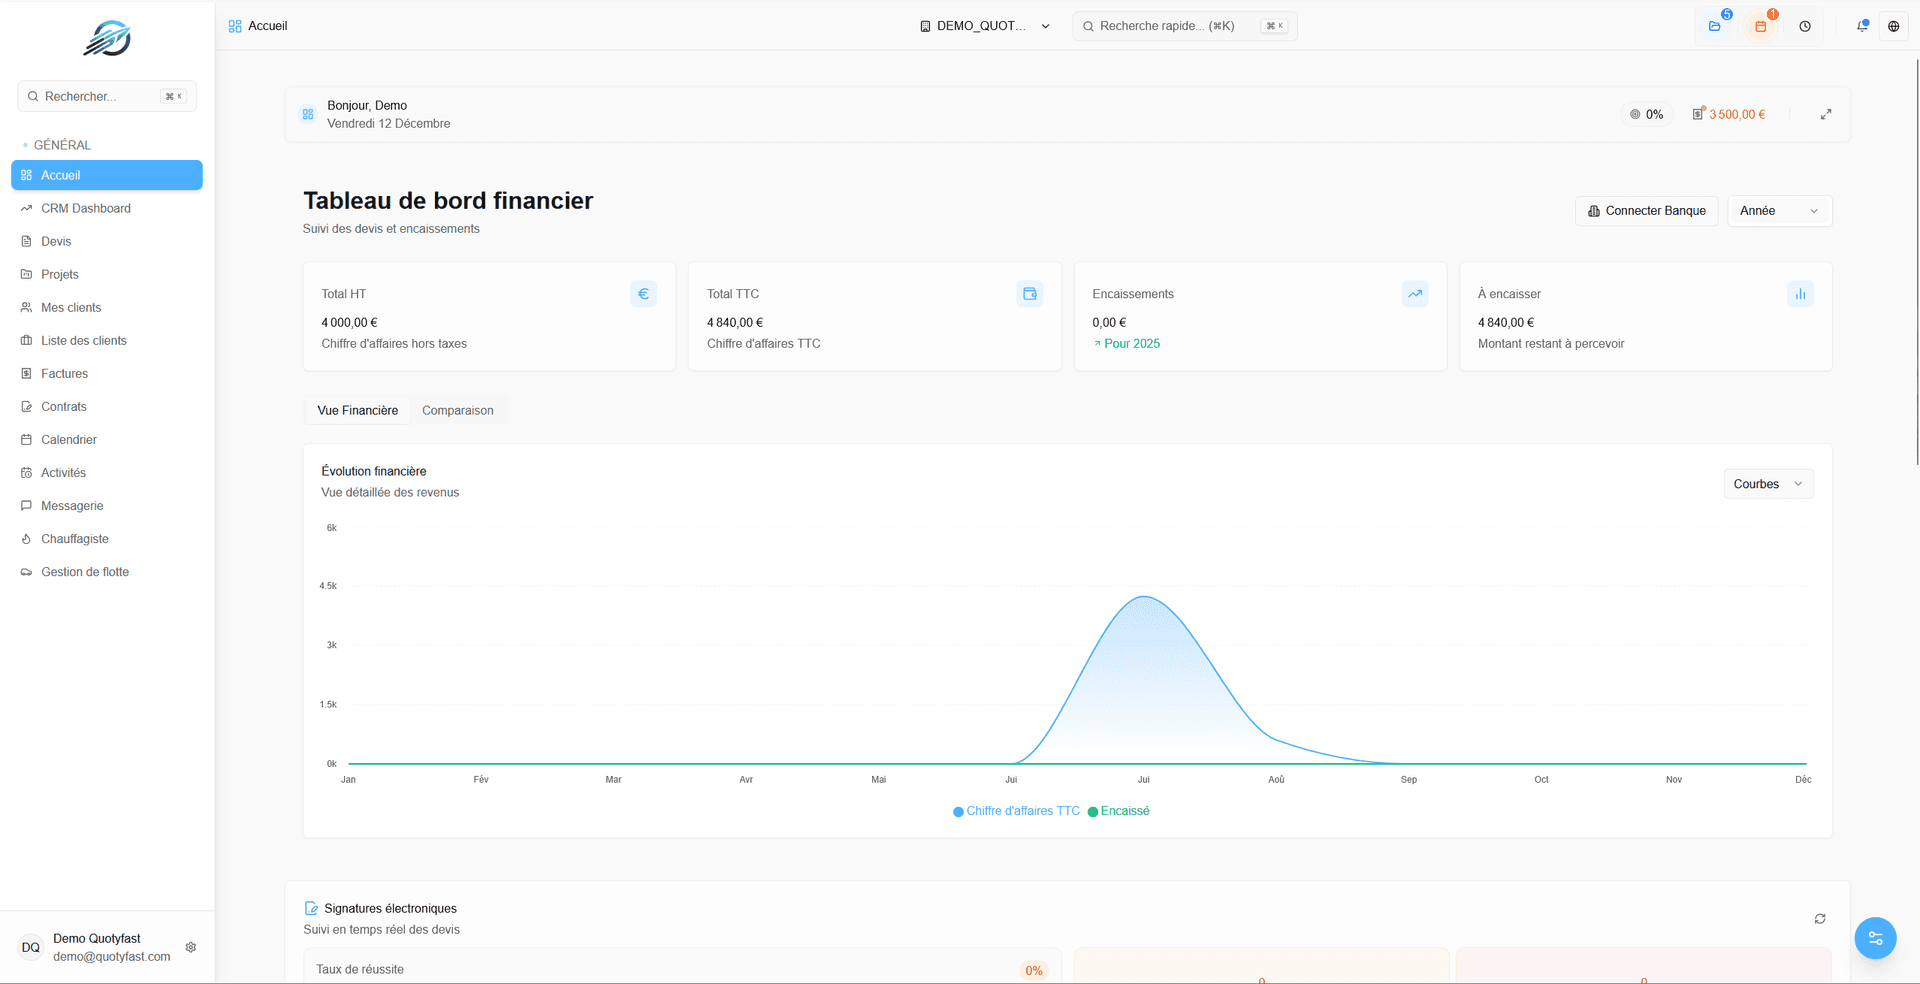The width and height of the screenshot is (1920, 984).
Task: Select Factures from the sidebar
Action: pos(65,373)
